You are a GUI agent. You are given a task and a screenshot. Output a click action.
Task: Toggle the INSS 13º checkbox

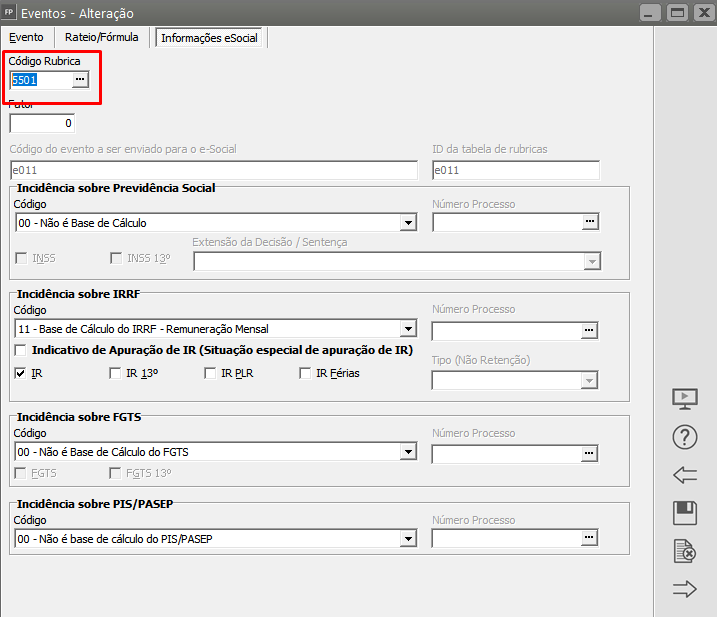pyautogui.click(x=116, y=258)
